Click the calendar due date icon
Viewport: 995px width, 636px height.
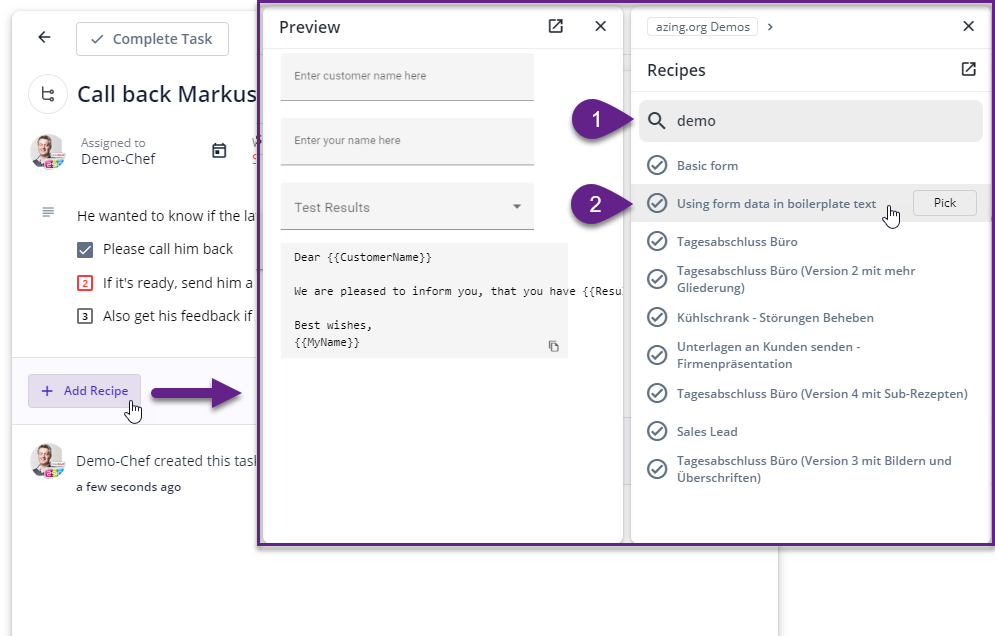(219, 151)
